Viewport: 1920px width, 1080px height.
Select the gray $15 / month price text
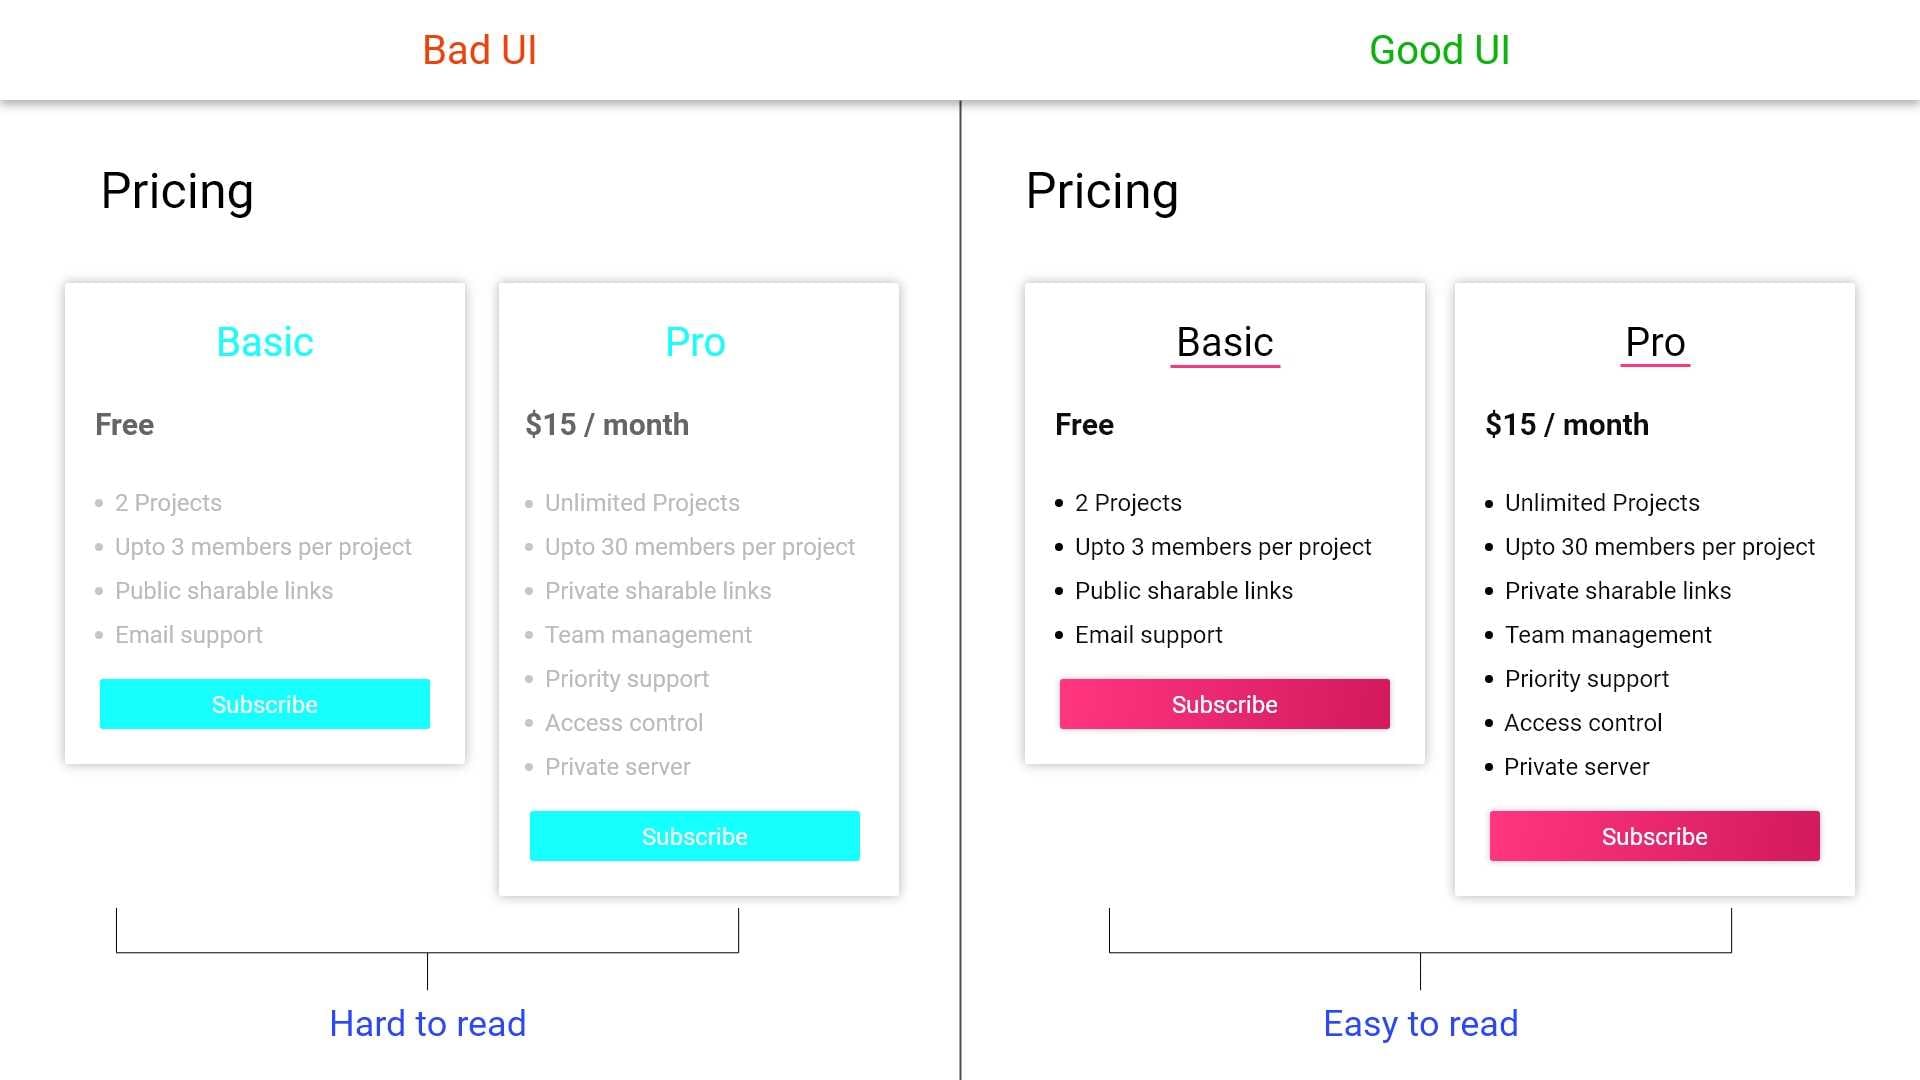coord(607,424)
